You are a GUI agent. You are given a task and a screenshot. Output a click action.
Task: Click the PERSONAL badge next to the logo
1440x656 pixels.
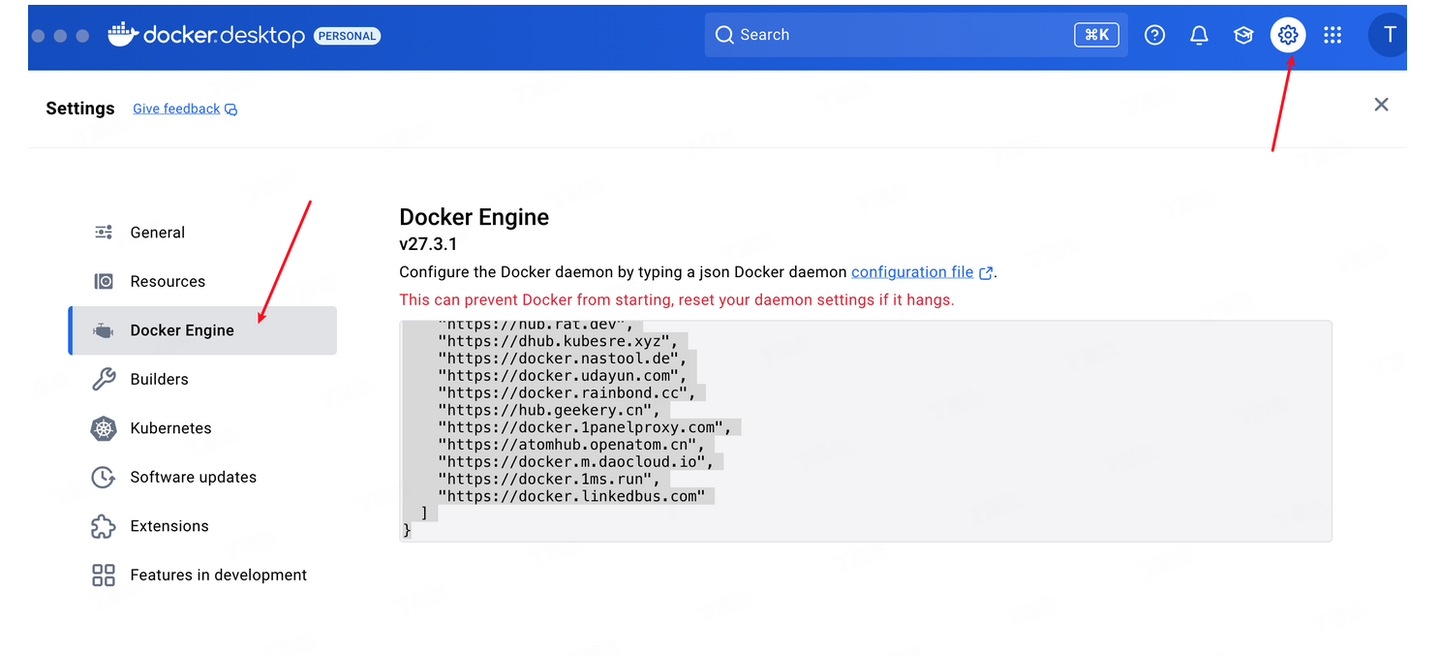(x=347, y=35)
